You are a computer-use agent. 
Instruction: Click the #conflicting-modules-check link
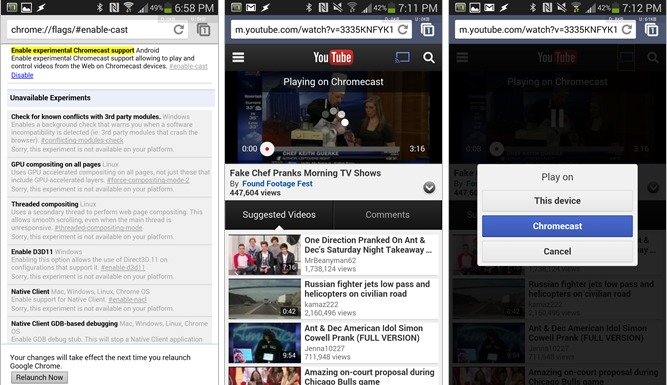click(x=82, y=140)
